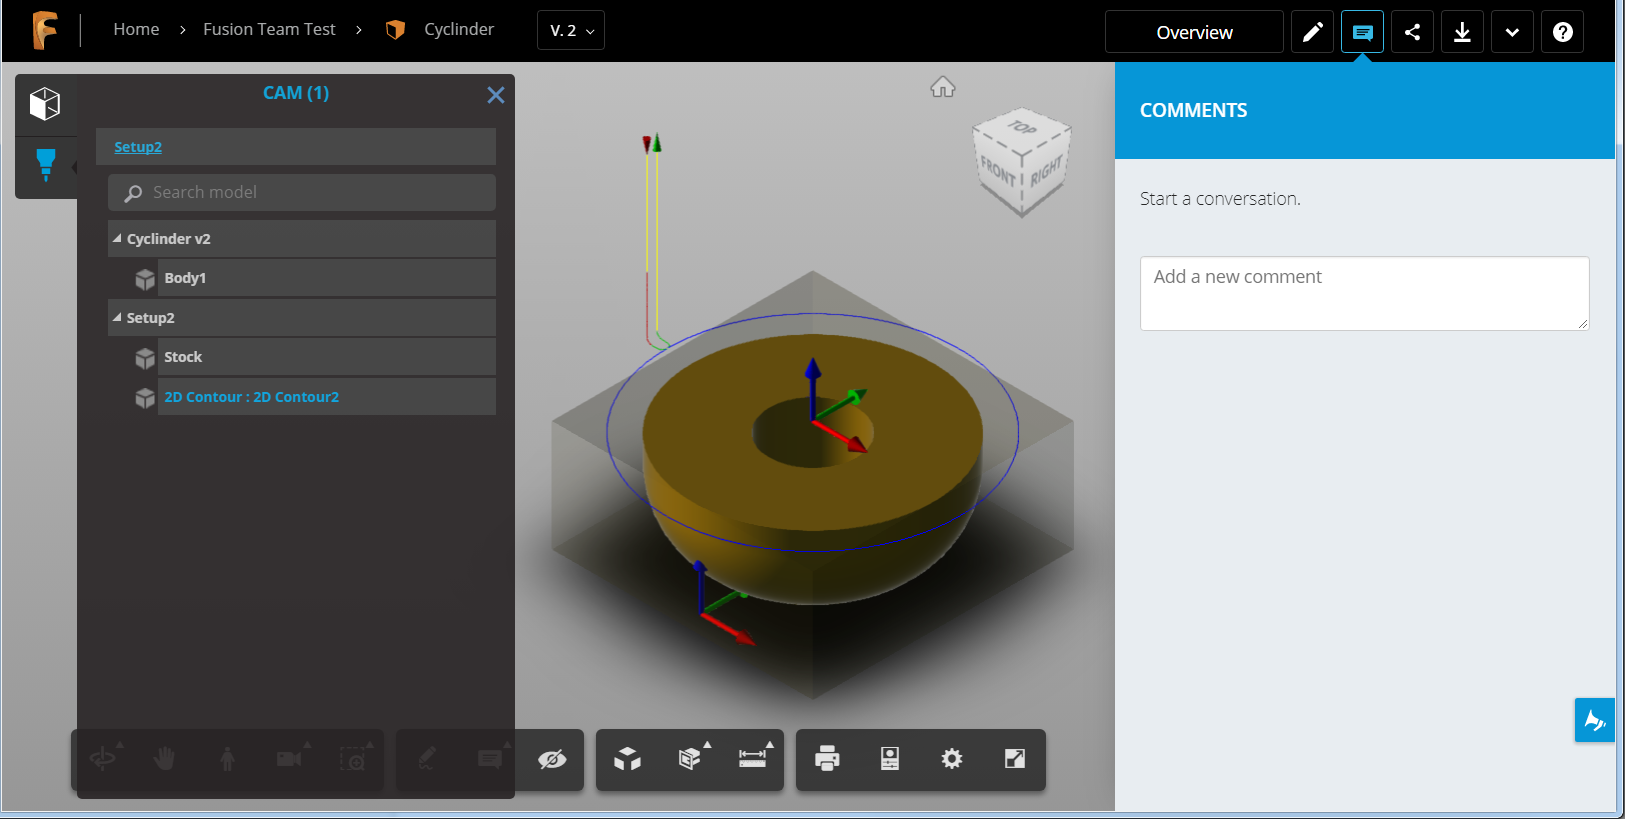This screenshot has height=819, width=1625.
Task: Toggle the Comments panel icon in header
Action: (x=1362, y=32)
